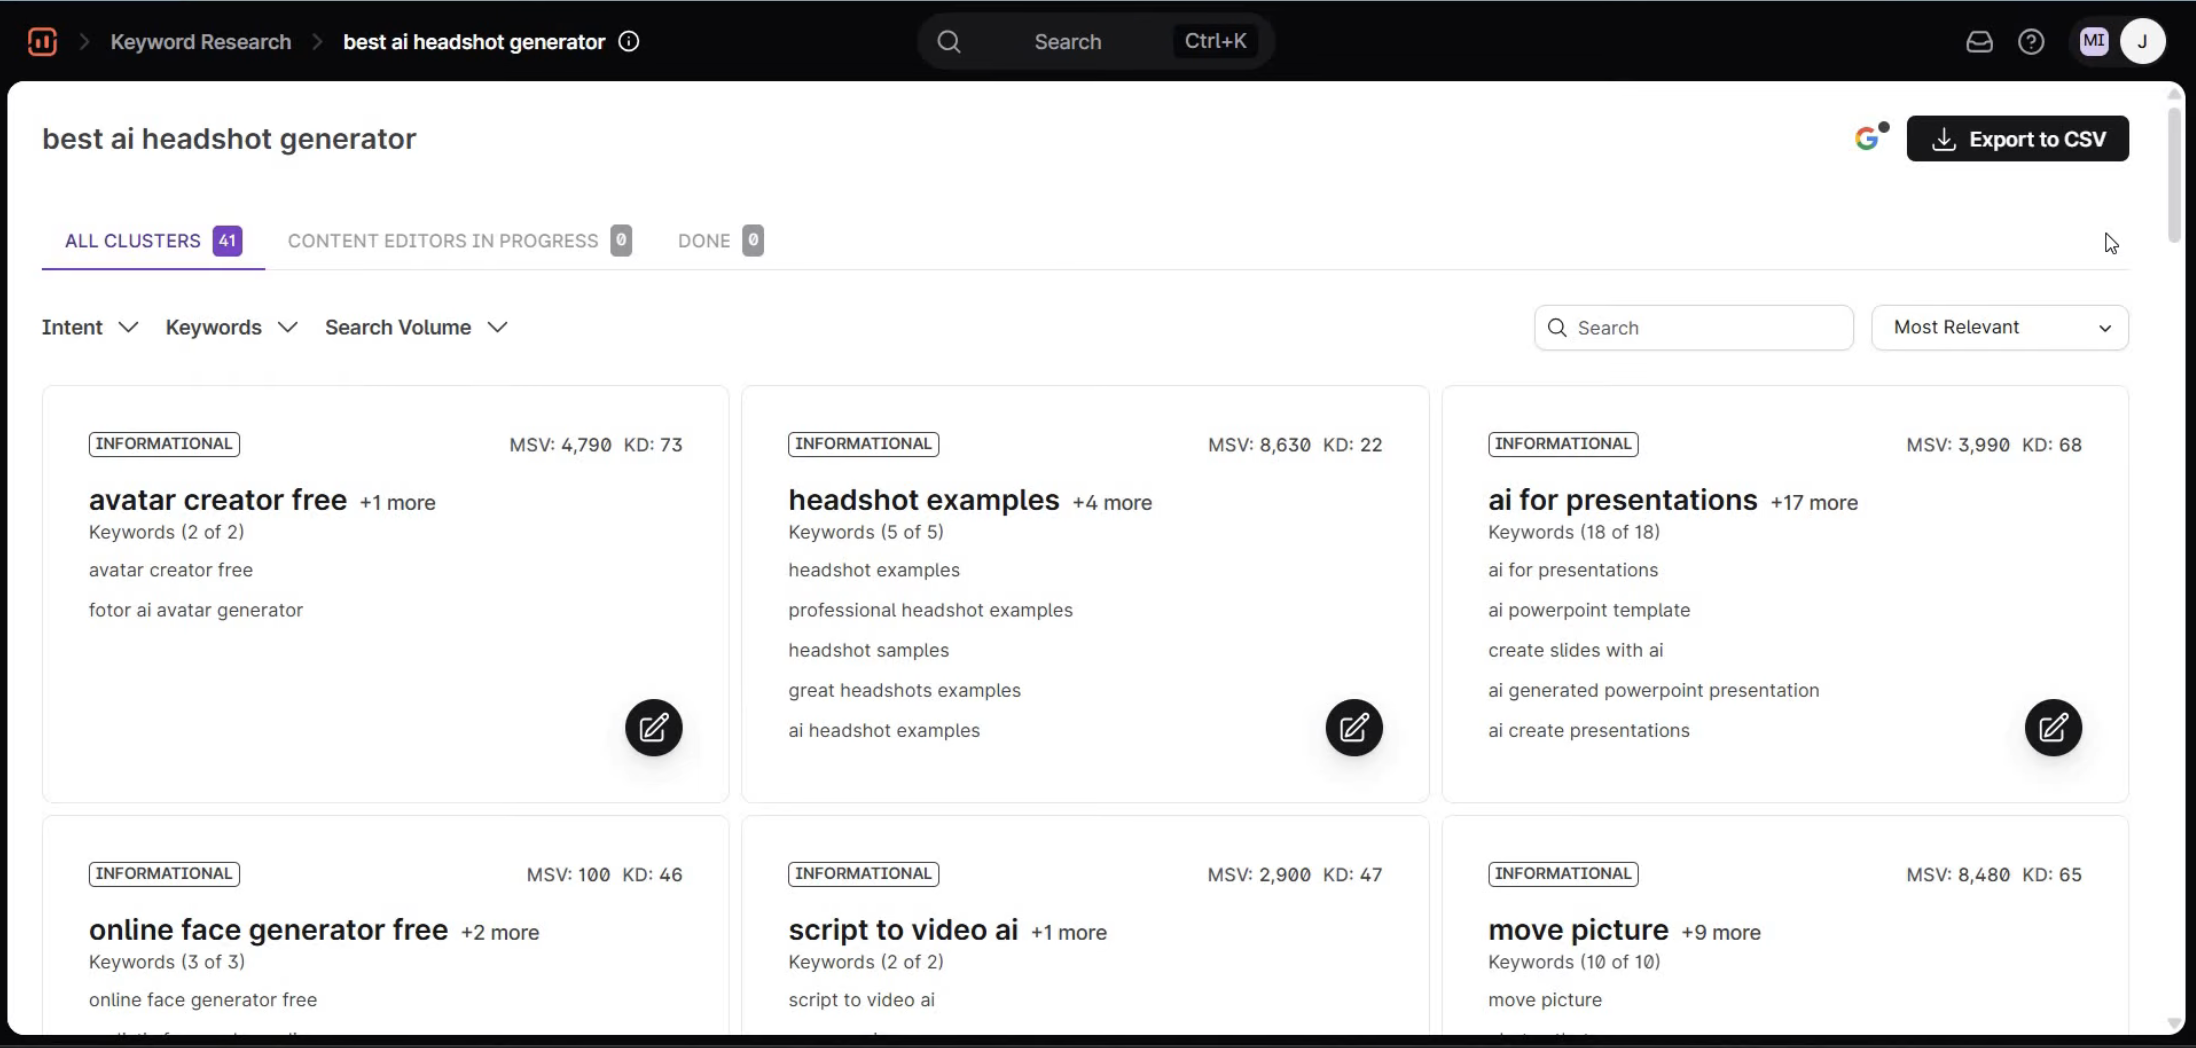Export clusters to CSV

pos(2017,138)
